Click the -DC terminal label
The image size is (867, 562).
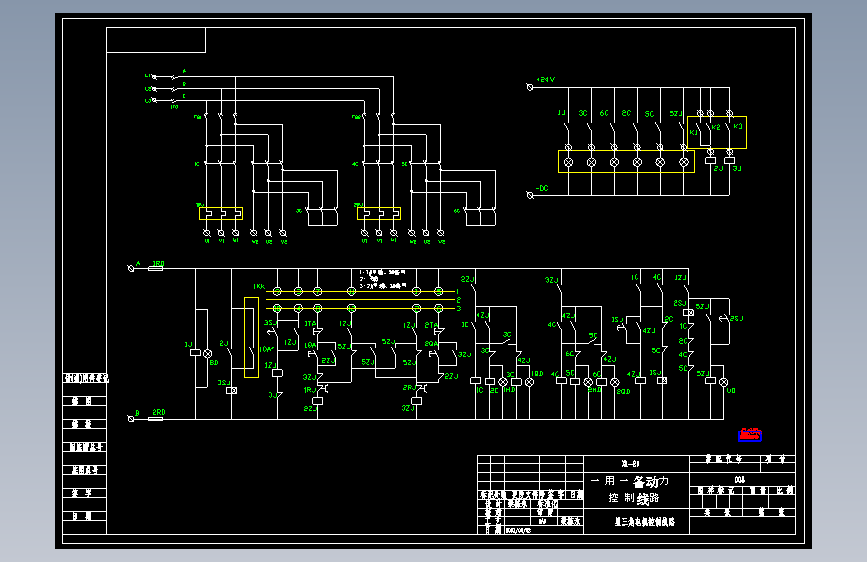542,188
